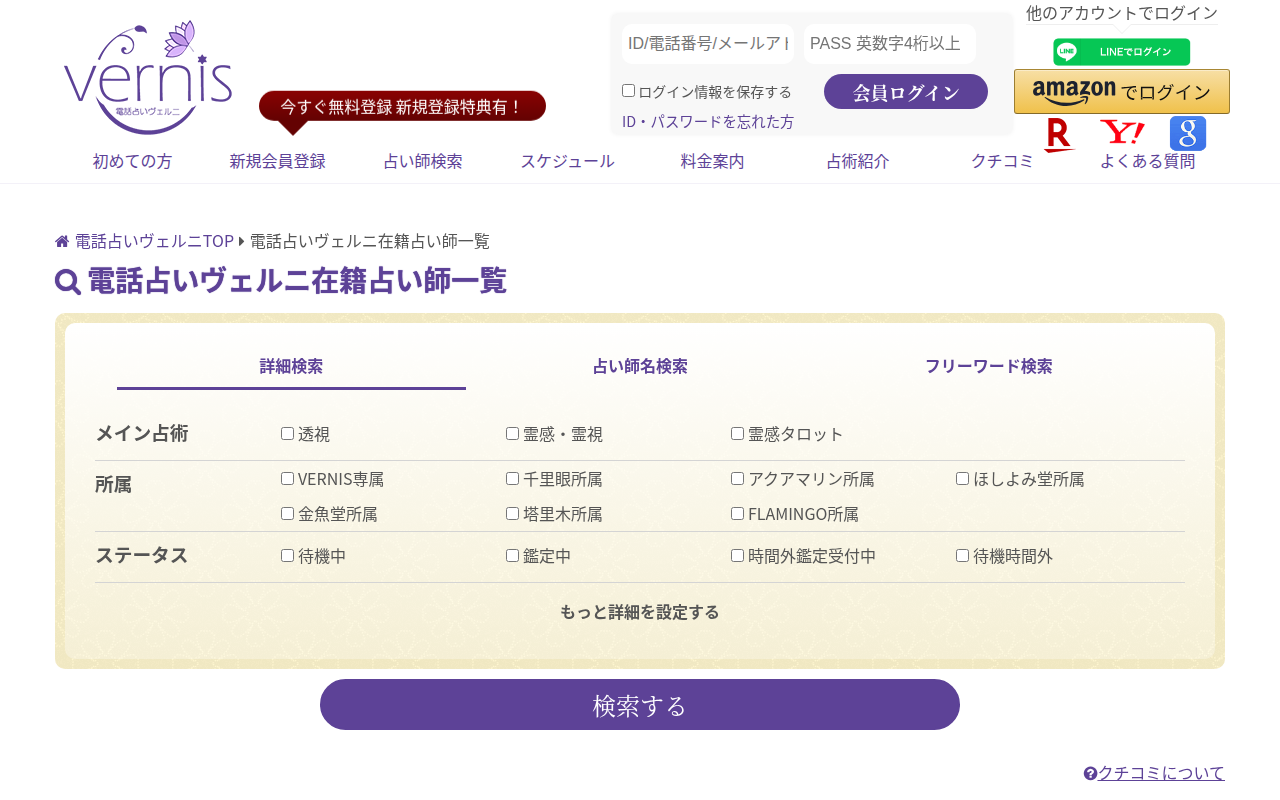Enable the 待機時間外 checkbox
Screen dimensions: 1280x800
[962, 555]
